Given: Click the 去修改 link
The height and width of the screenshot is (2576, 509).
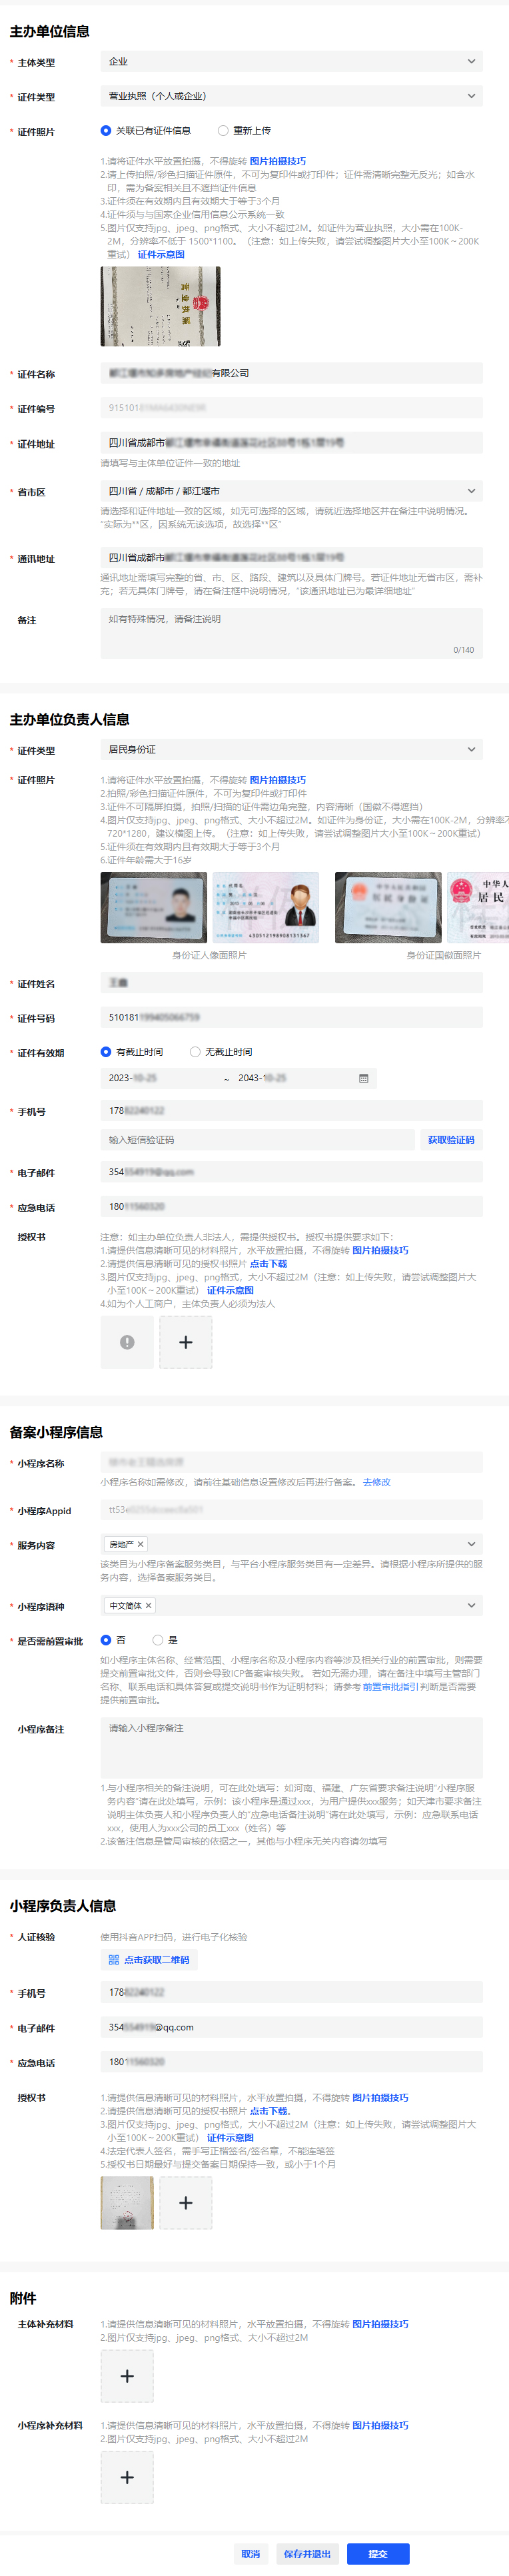Looking at the screenshot, I should pos(376,1482).
